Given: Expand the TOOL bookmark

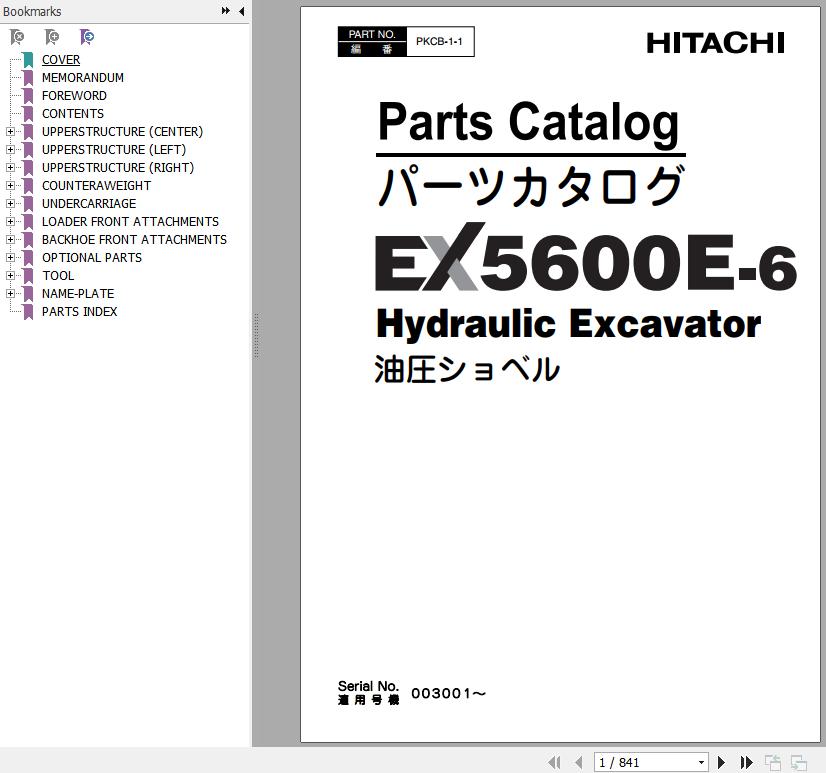Looking at the screenshot, I should 10,276.
